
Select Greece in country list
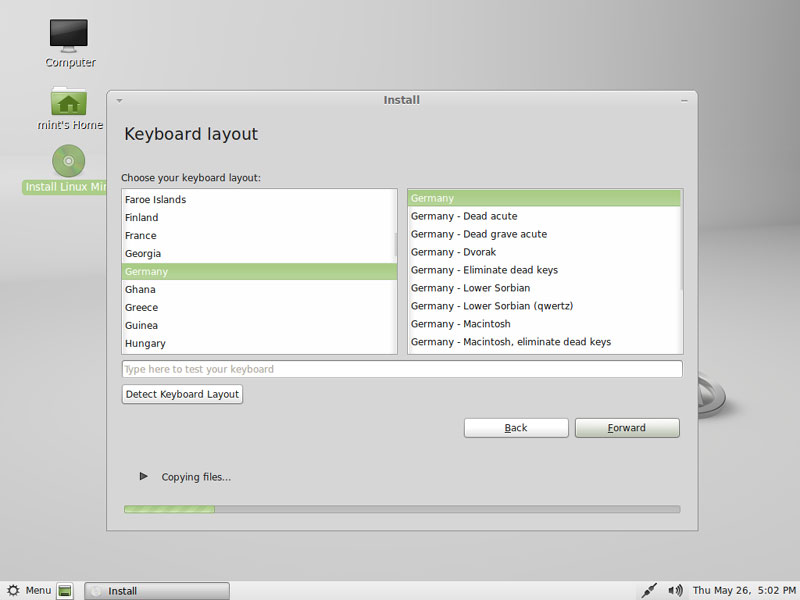[x=259, y=307]
